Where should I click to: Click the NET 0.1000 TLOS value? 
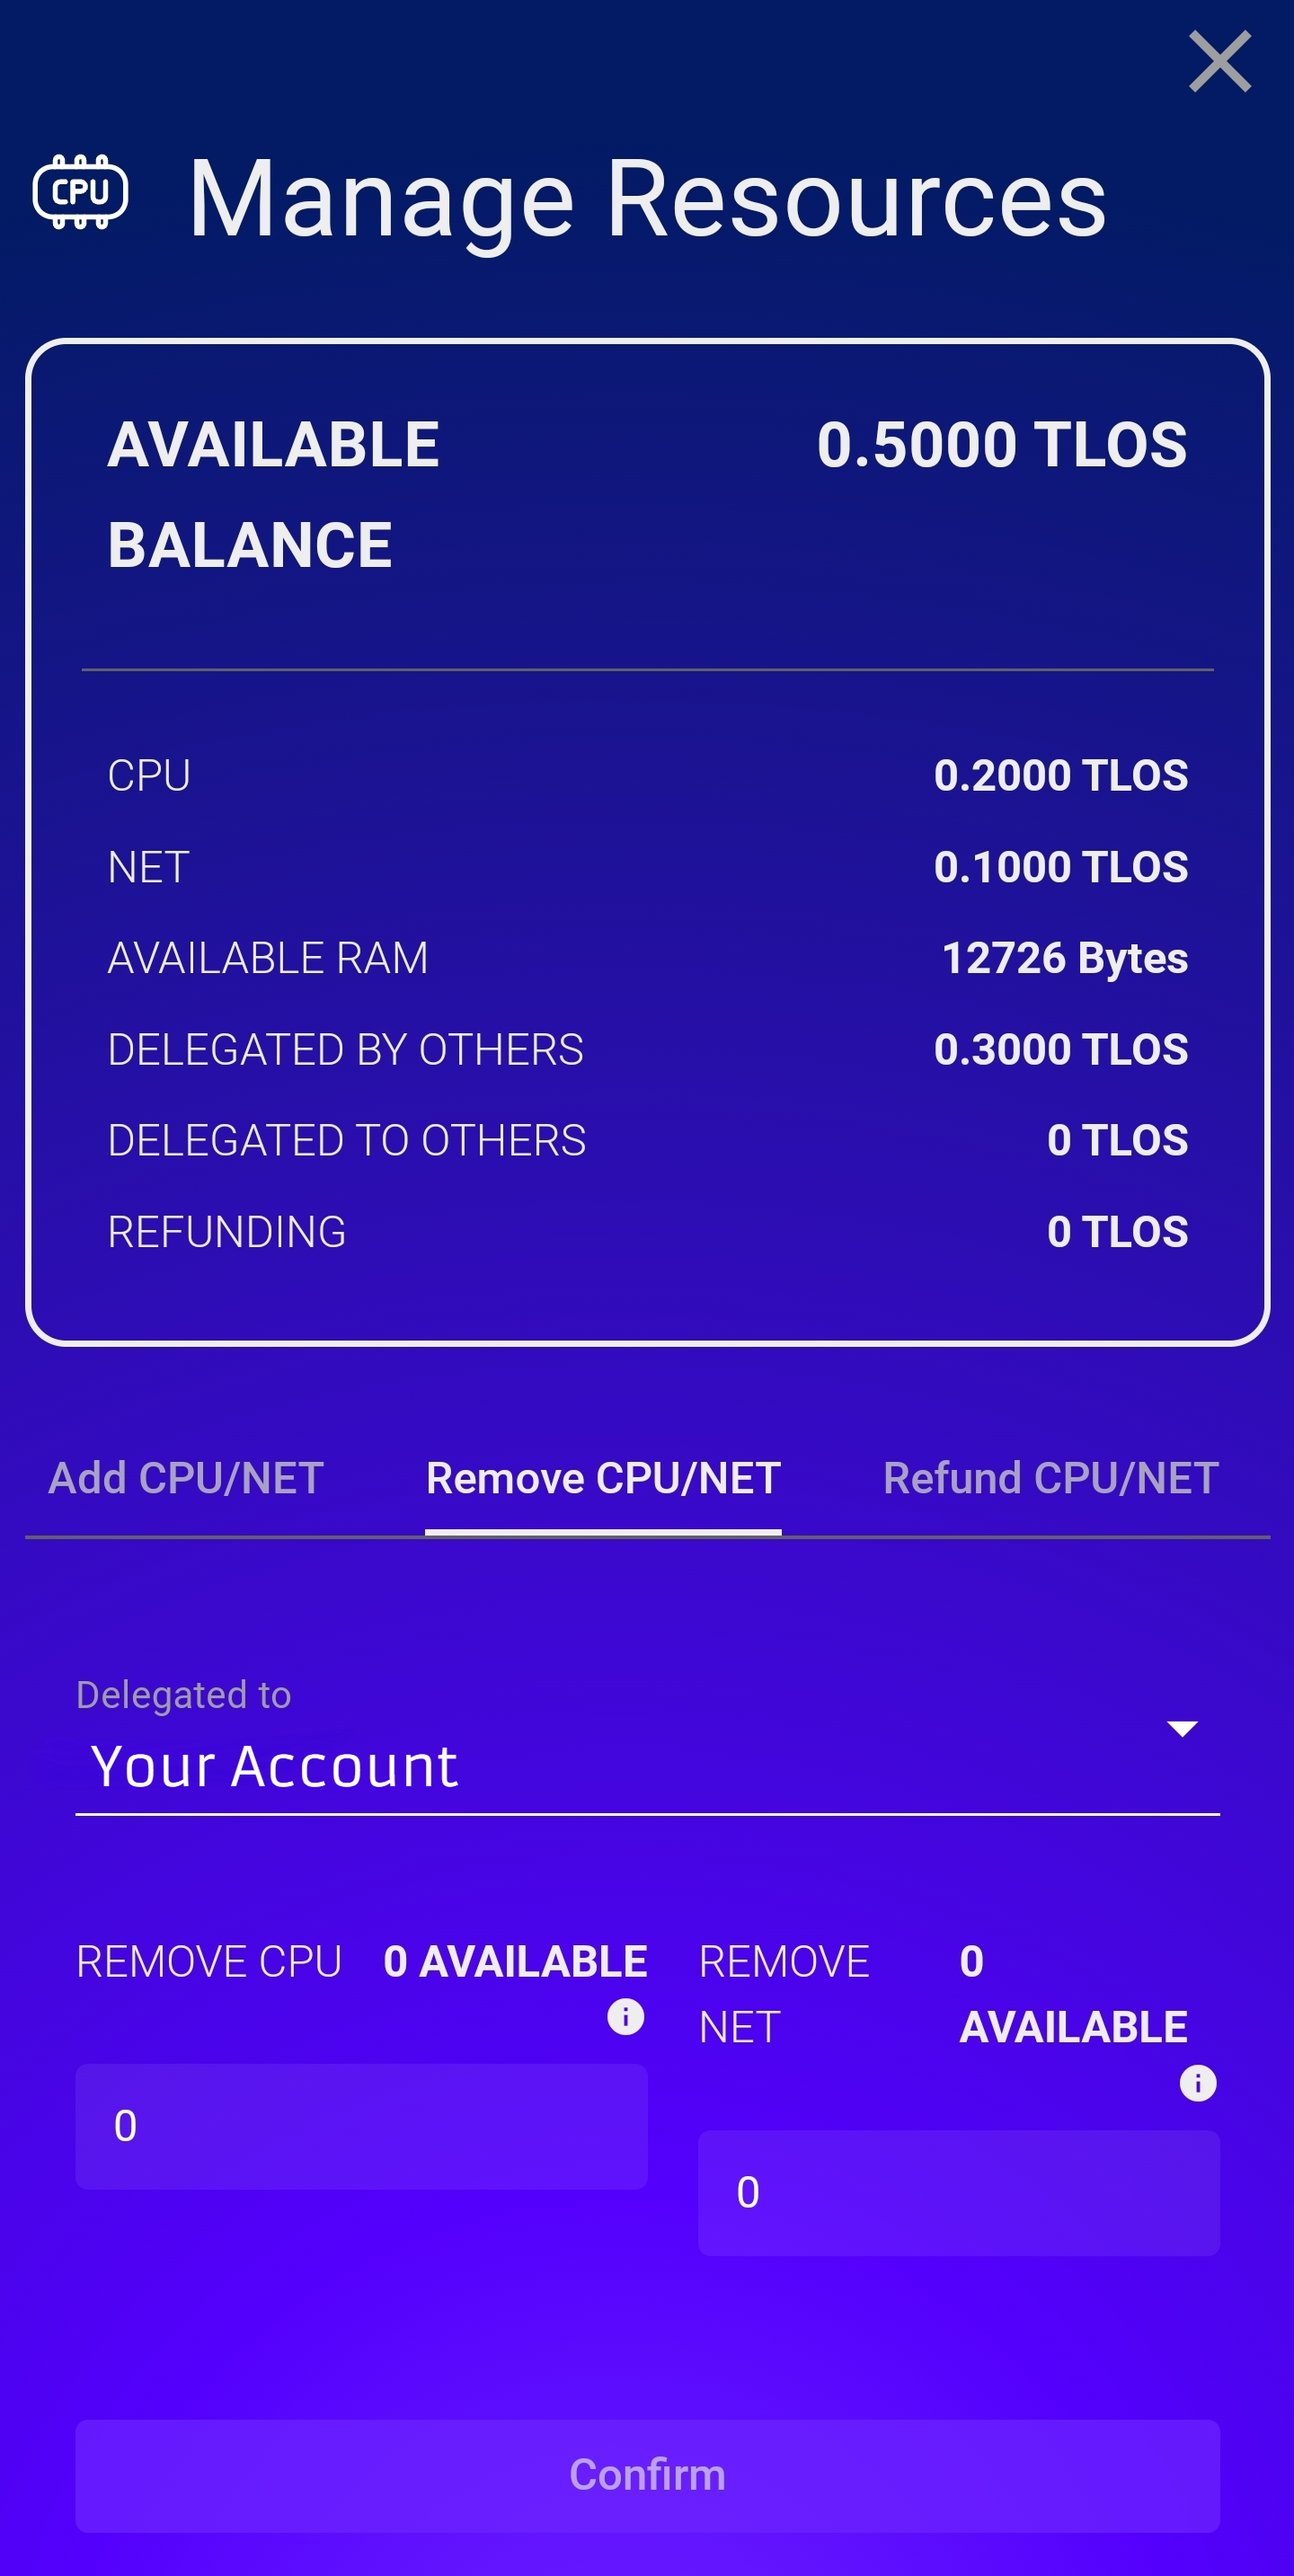pos(1060,867)
